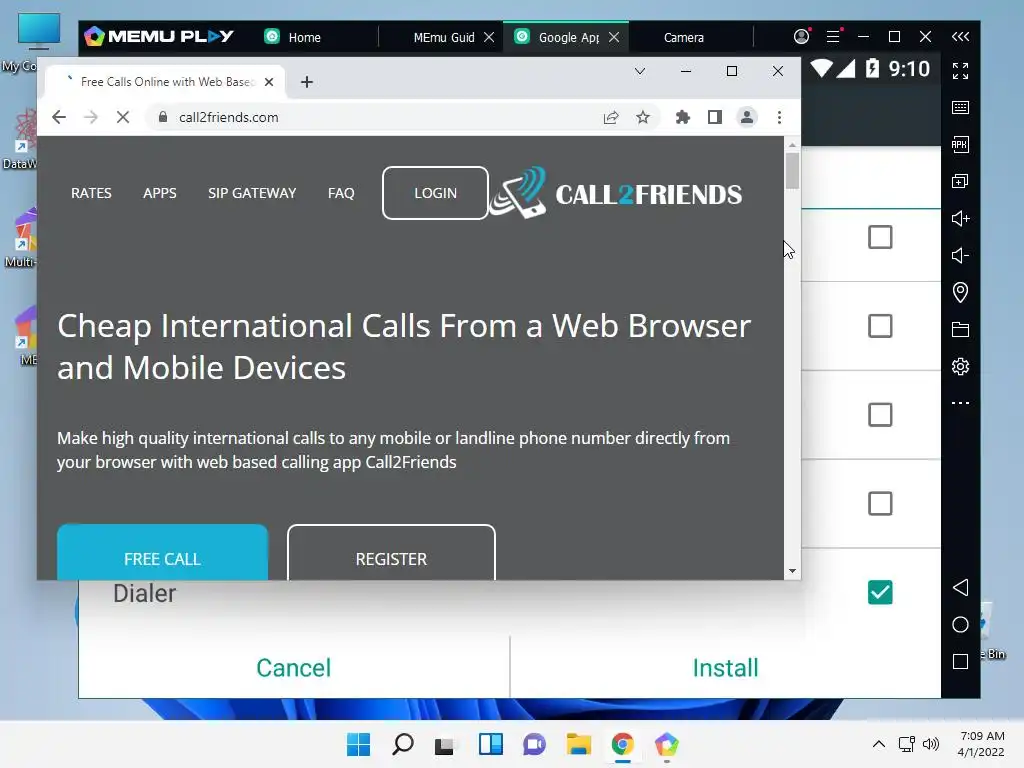This screenshot has height=768, width=1024.
Task: Toggle Chrome side panel icon
Action: (714, 118)
